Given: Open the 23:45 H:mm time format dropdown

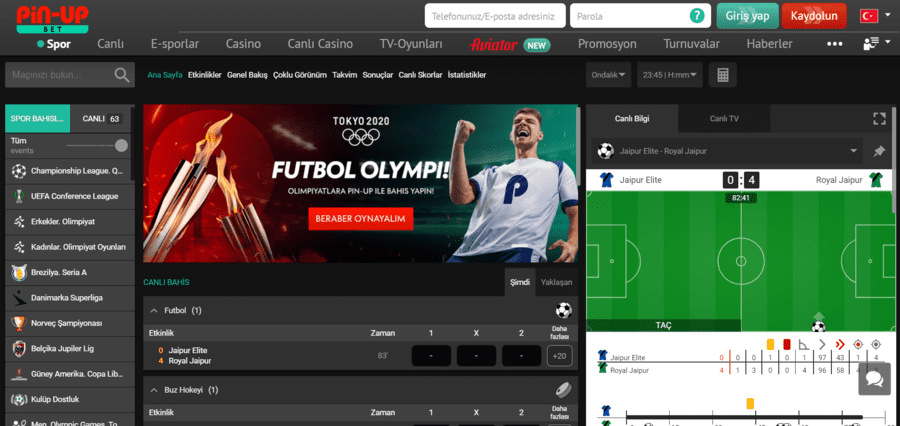Looking at the screenshot, I should click(x=670, y=75).
